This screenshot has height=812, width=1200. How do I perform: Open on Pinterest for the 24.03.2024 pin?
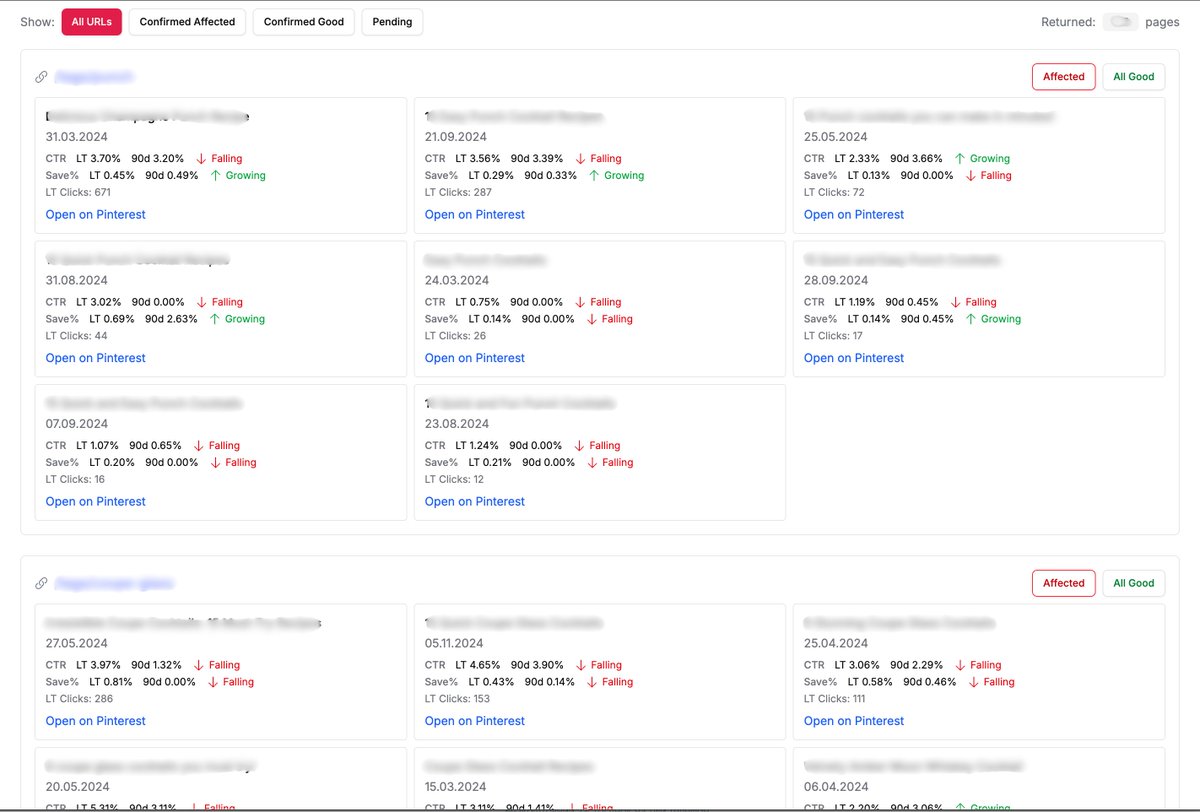pos(475,358)
